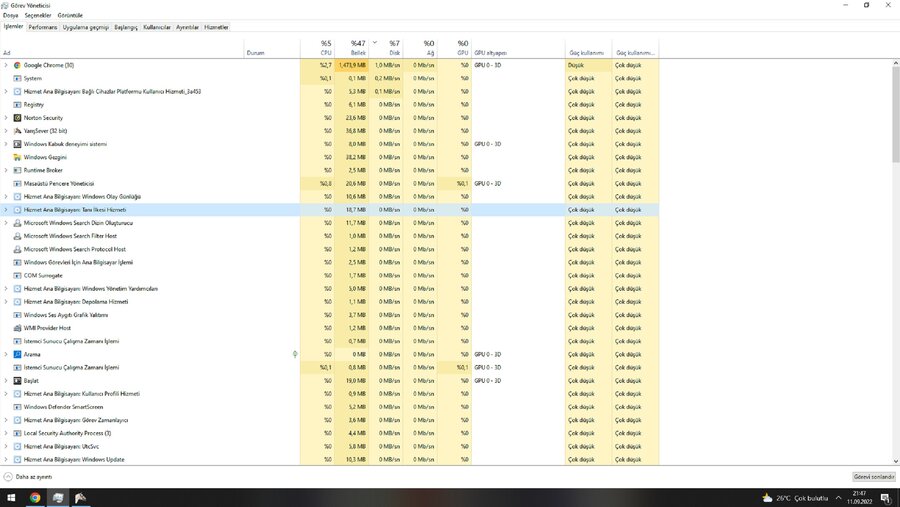Click the COM Surrogate process icon

(x=17, y=276)
